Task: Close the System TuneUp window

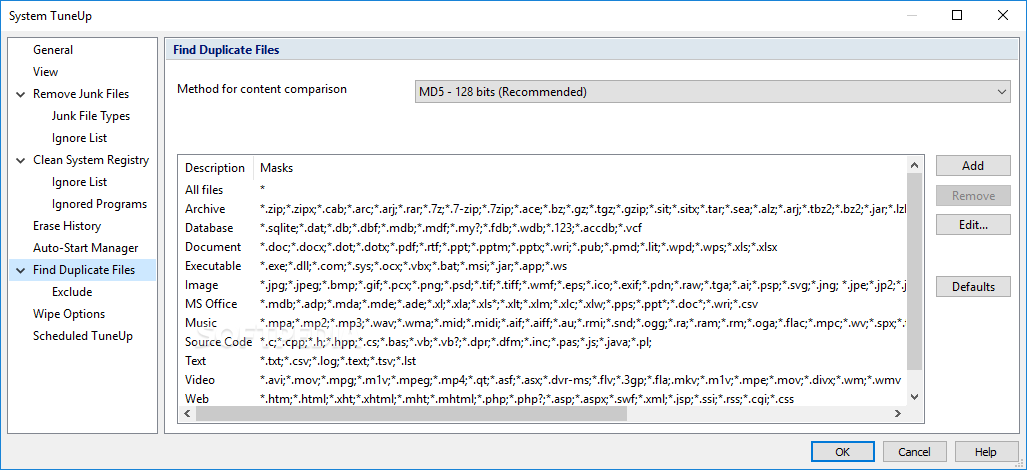Action: 1003,15
